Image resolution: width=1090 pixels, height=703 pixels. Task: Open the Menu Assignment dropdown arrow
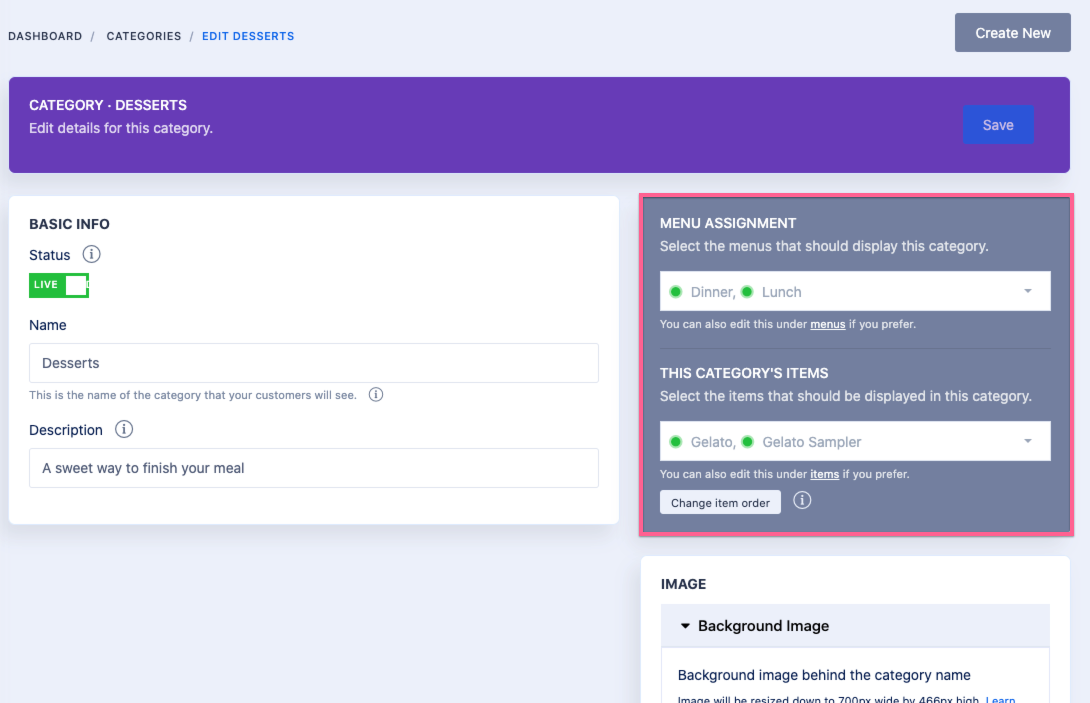[1028, 292]
